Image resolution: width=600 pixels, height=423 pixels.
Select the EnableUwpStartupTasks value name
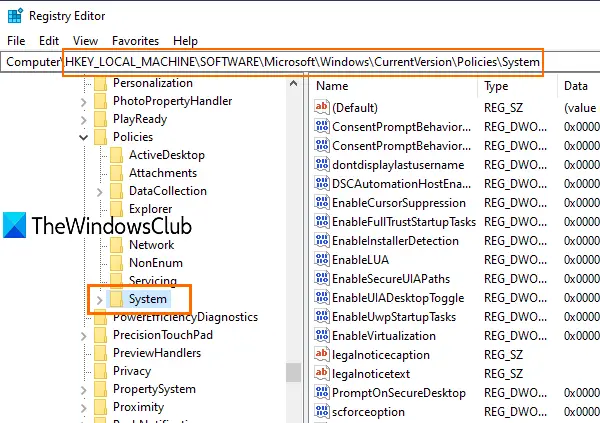pos(394,317)
